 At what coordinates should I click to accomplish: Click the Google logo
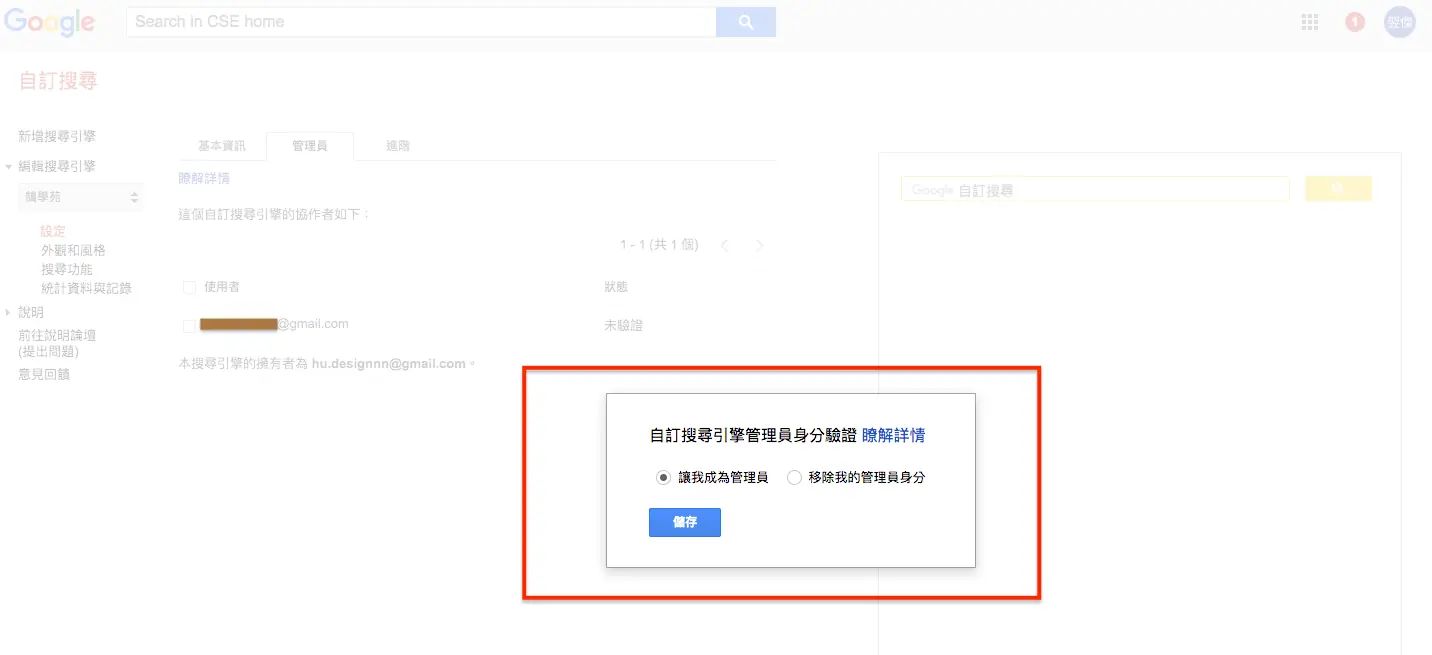tap(49, 22)
